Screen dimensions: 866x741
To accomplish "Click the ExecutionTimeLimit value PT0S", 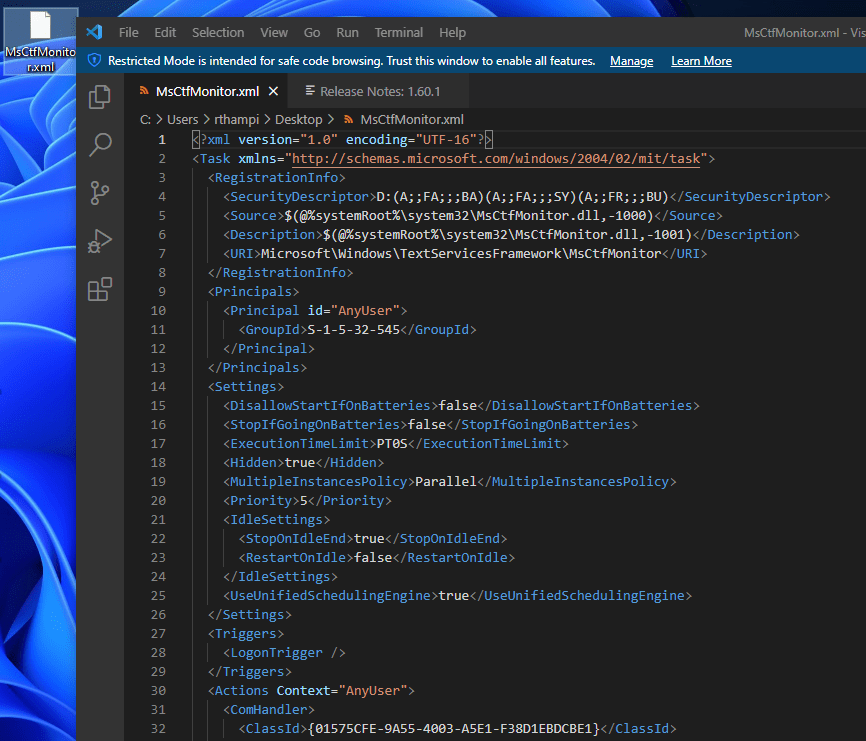I will coord(392,443).
